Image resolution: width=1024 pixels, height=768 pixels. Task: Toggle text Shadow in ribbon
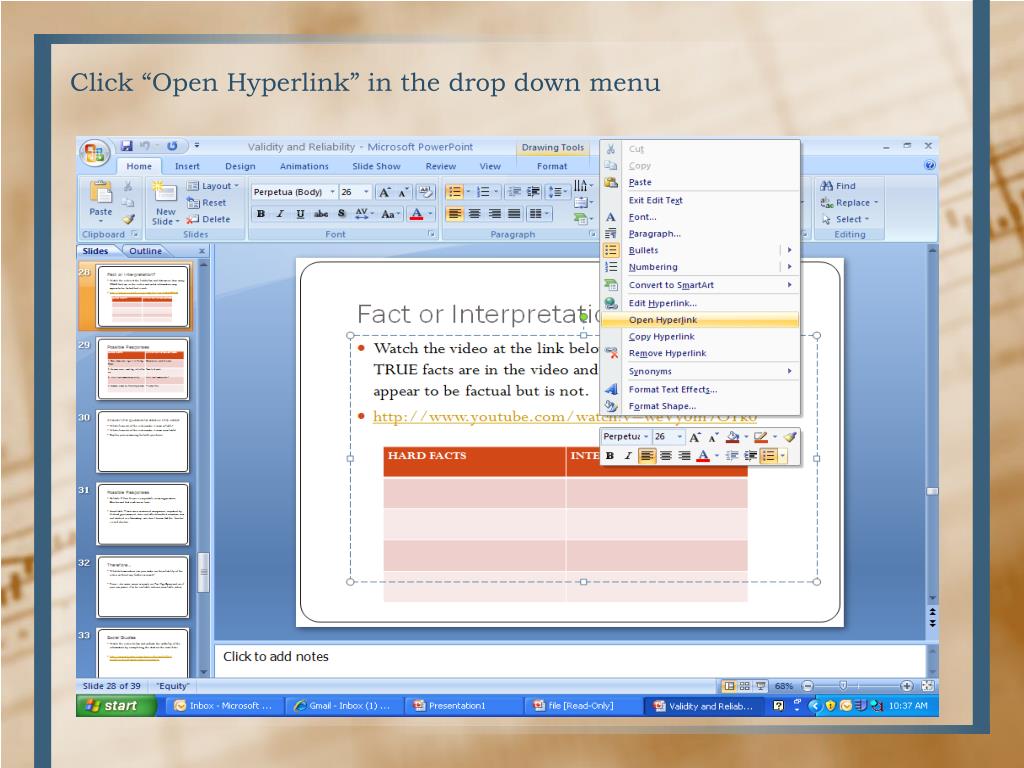(x=341, y=214)
